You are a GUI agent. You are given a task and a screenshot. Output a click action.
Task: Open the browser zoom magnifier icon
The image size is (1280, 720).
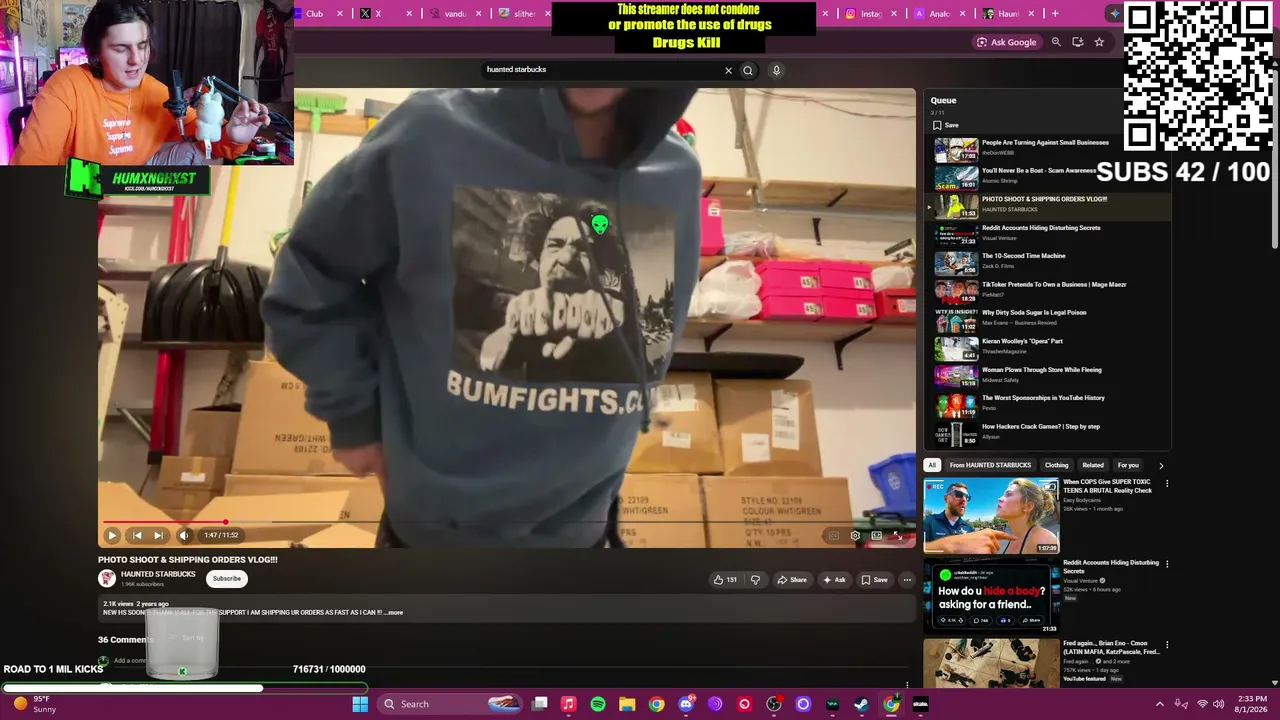click(x=1056, y=42)
